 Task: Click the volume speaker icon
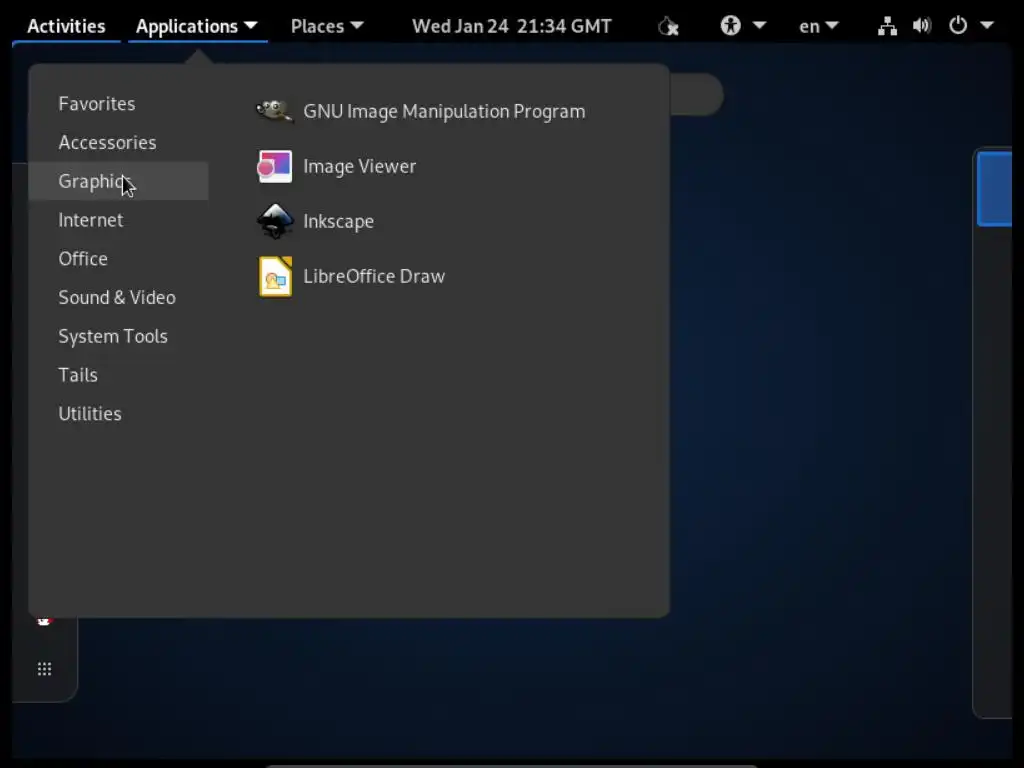[x=921, y=25]
